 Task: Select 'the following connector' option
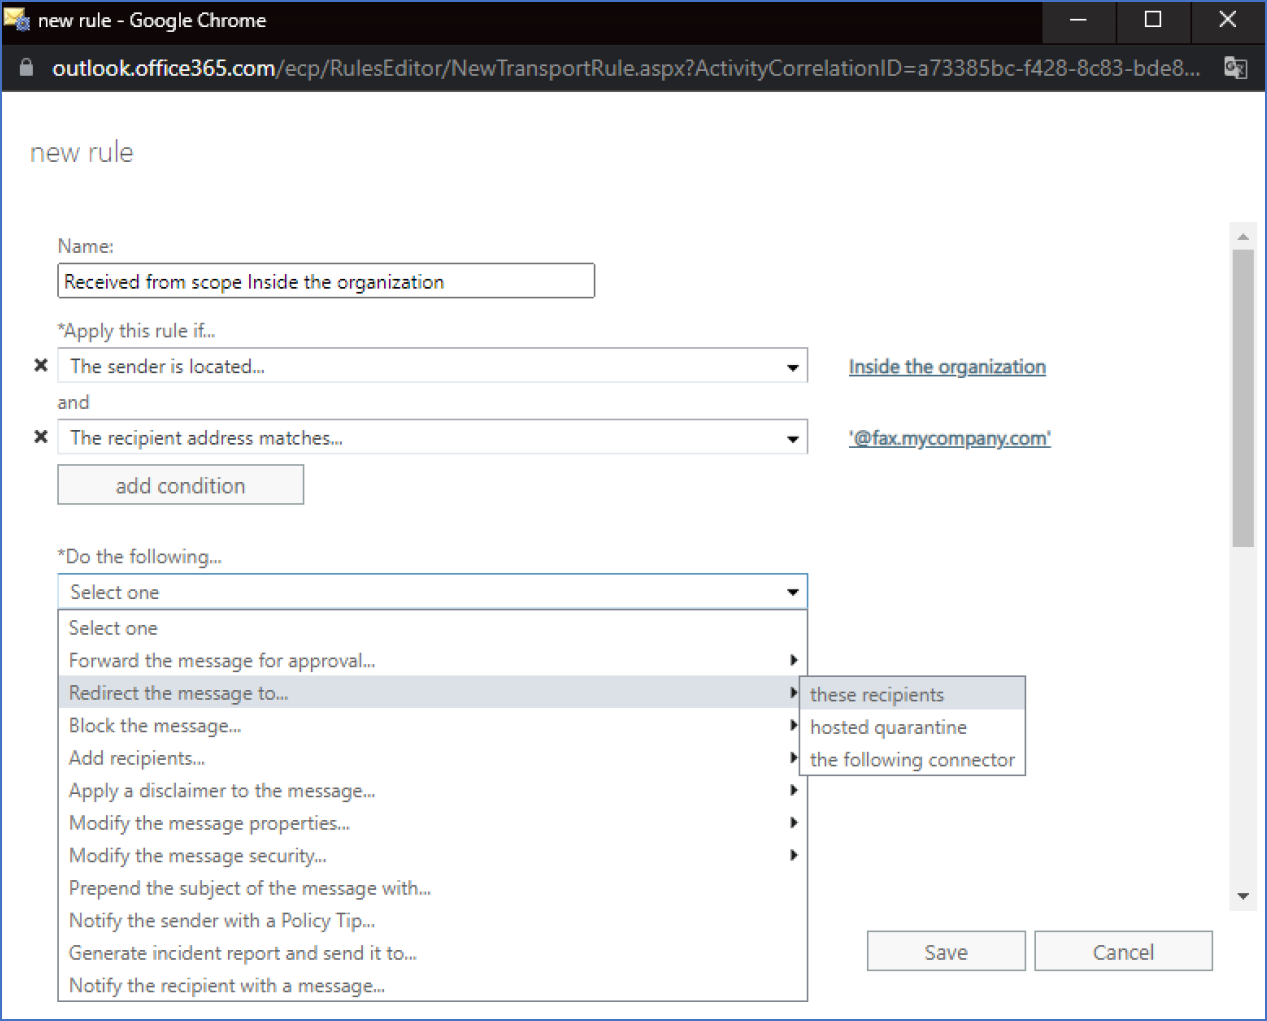[x=912, y=760]
